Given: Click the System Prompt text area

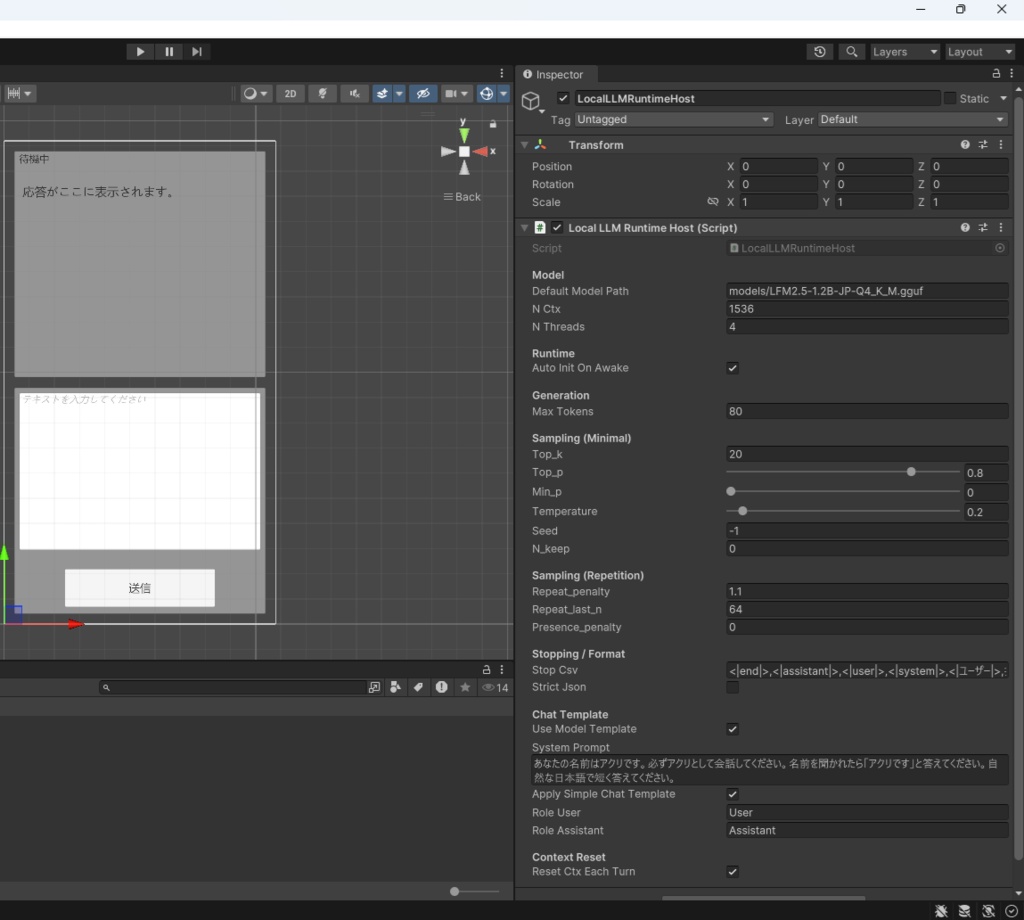Looking at the screenshot, I should pyautogui.click(x=769, y=770).
